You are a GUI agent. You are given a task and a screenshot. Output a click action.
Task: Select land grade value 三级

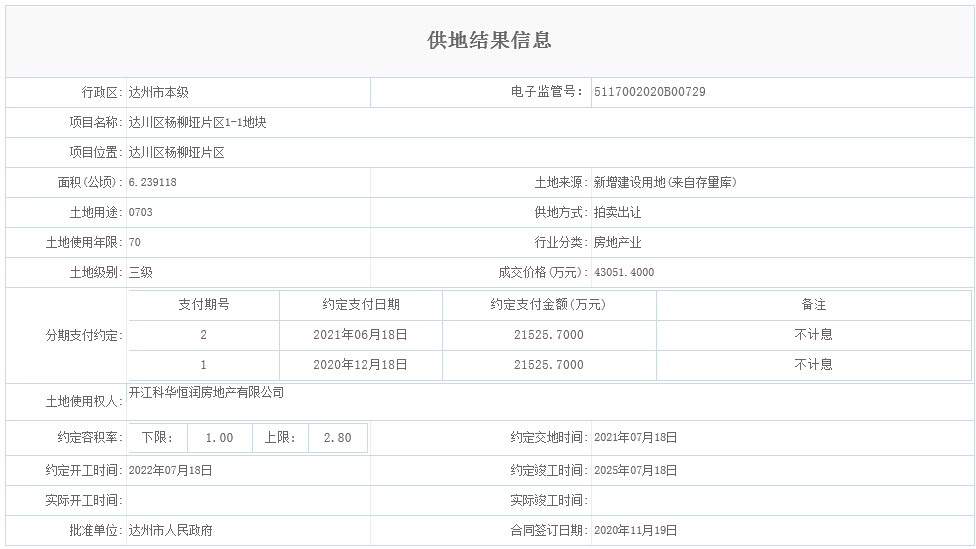(x=141, y=272)
